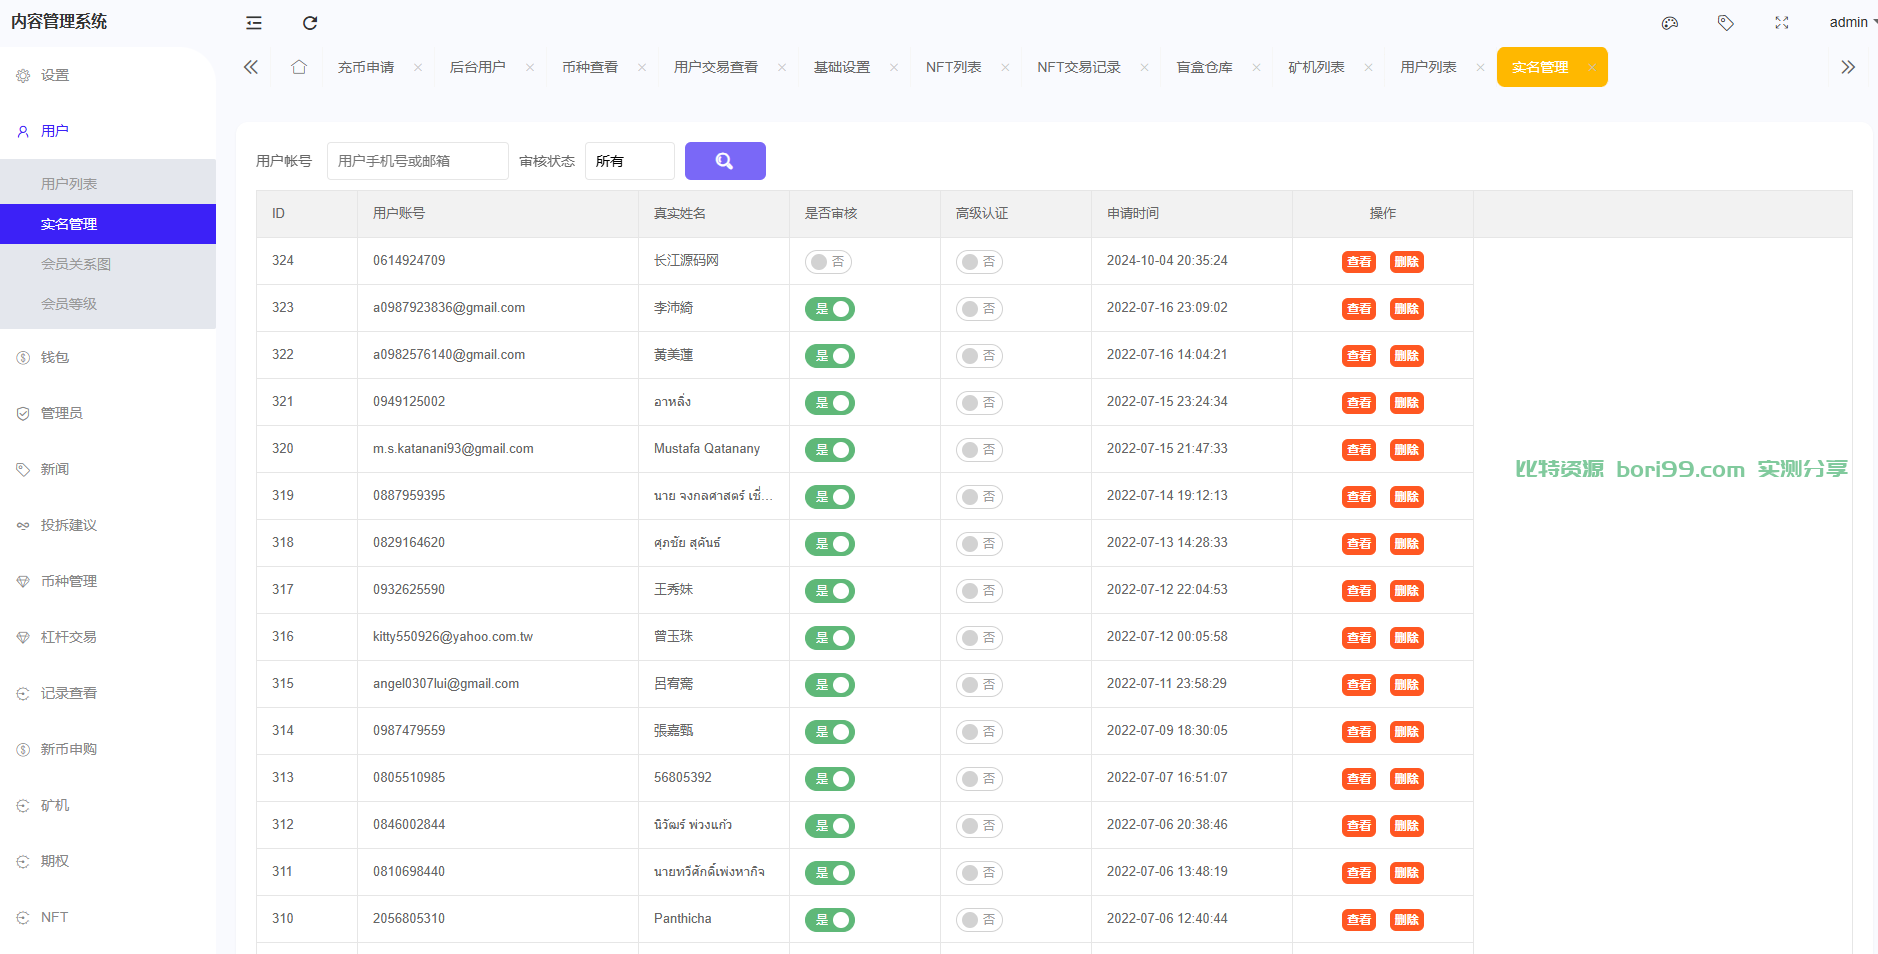Image resolution: width=1878 pixels, height=954 pixels.
Task: Enable the audit toggle for ID 324
Action: 828,262
